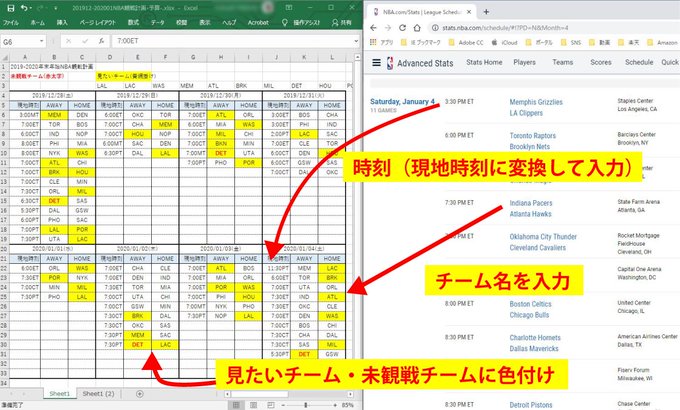Viewport: 680px width, 410px height.
Task: Click the browser address bar URL
Action: coord(505,28)
